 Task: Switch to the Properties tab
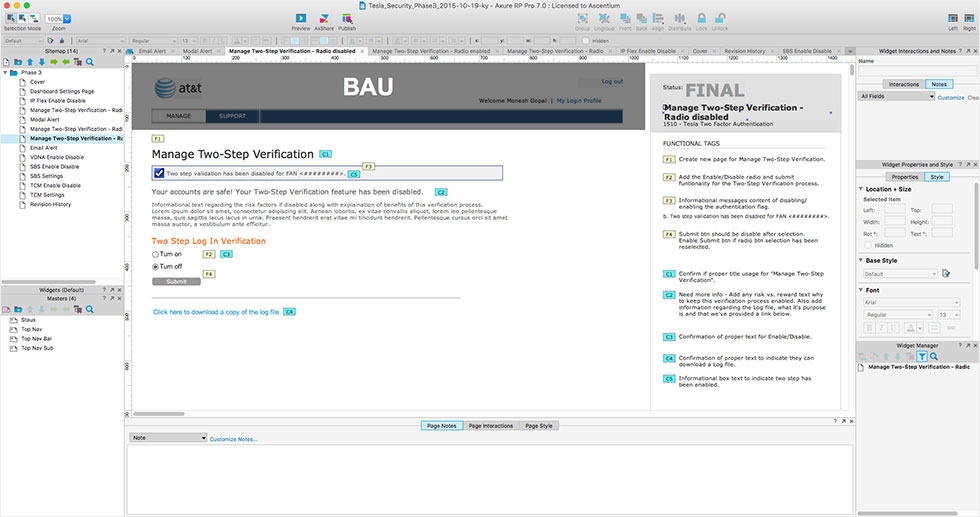905,177
